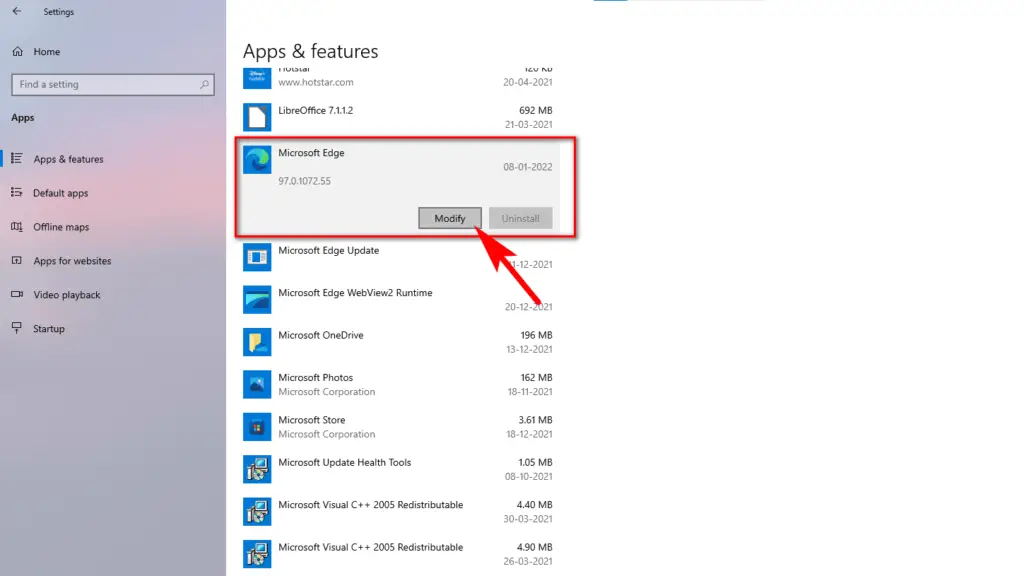Viewport: 1024px width, 576px height.
Task: Click the 692 MB size of LibreOffice
Action: click(x=536, y=110)
